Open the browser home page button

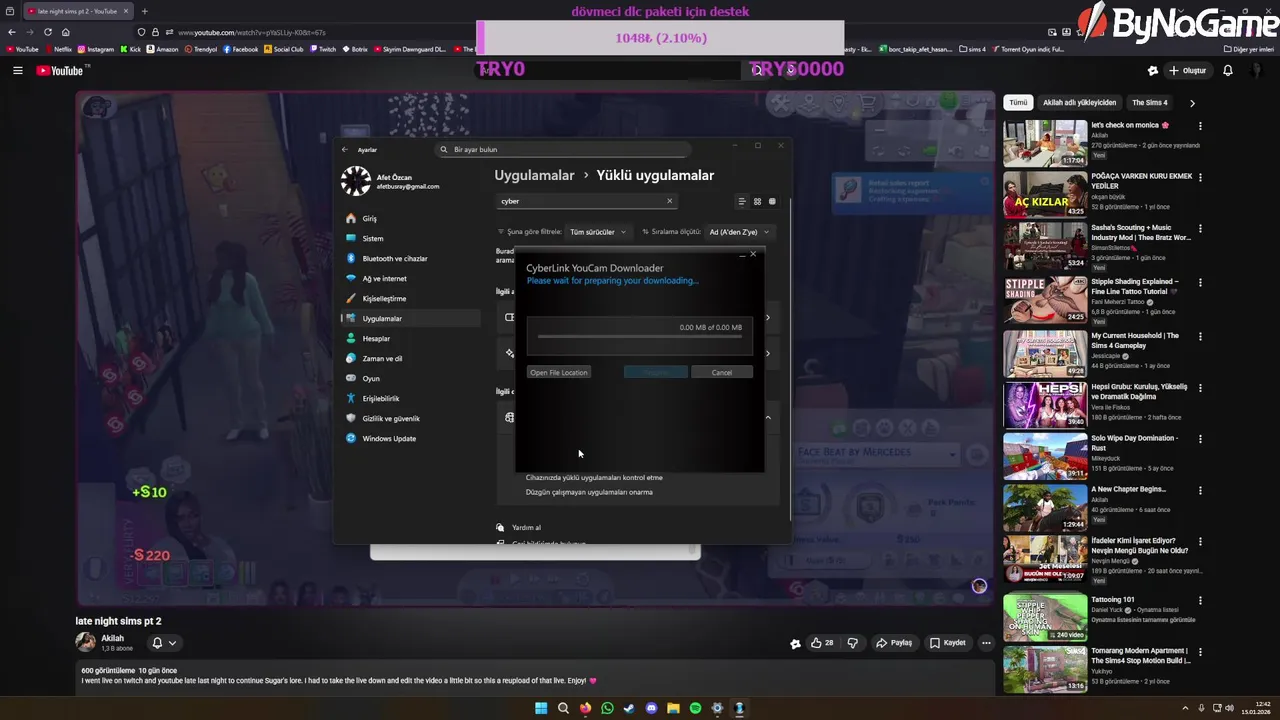66,32
